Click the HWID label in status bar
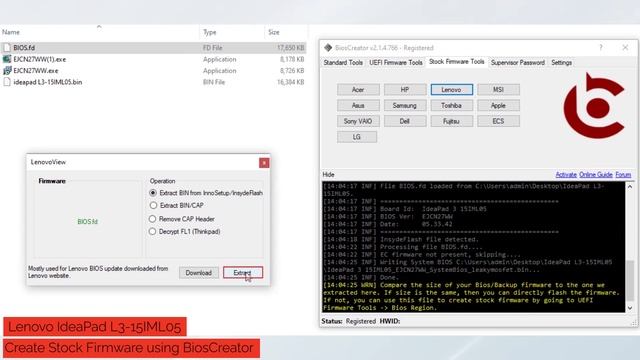This screenshot has width=640, height=360. tap(390, 321)
